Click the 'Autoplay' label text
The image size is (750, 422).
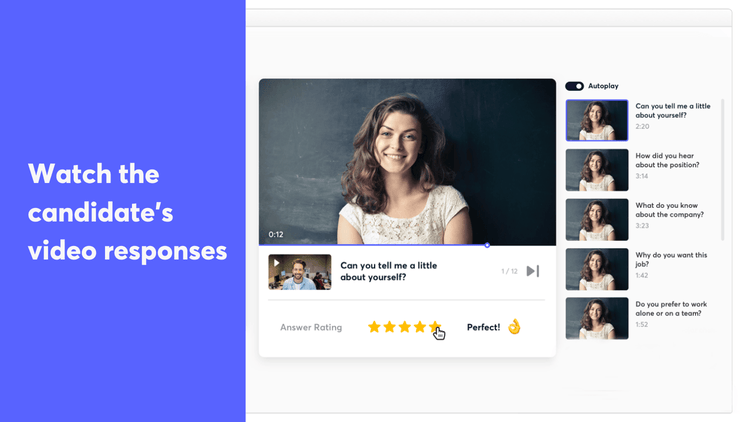[x=603, y=86]
